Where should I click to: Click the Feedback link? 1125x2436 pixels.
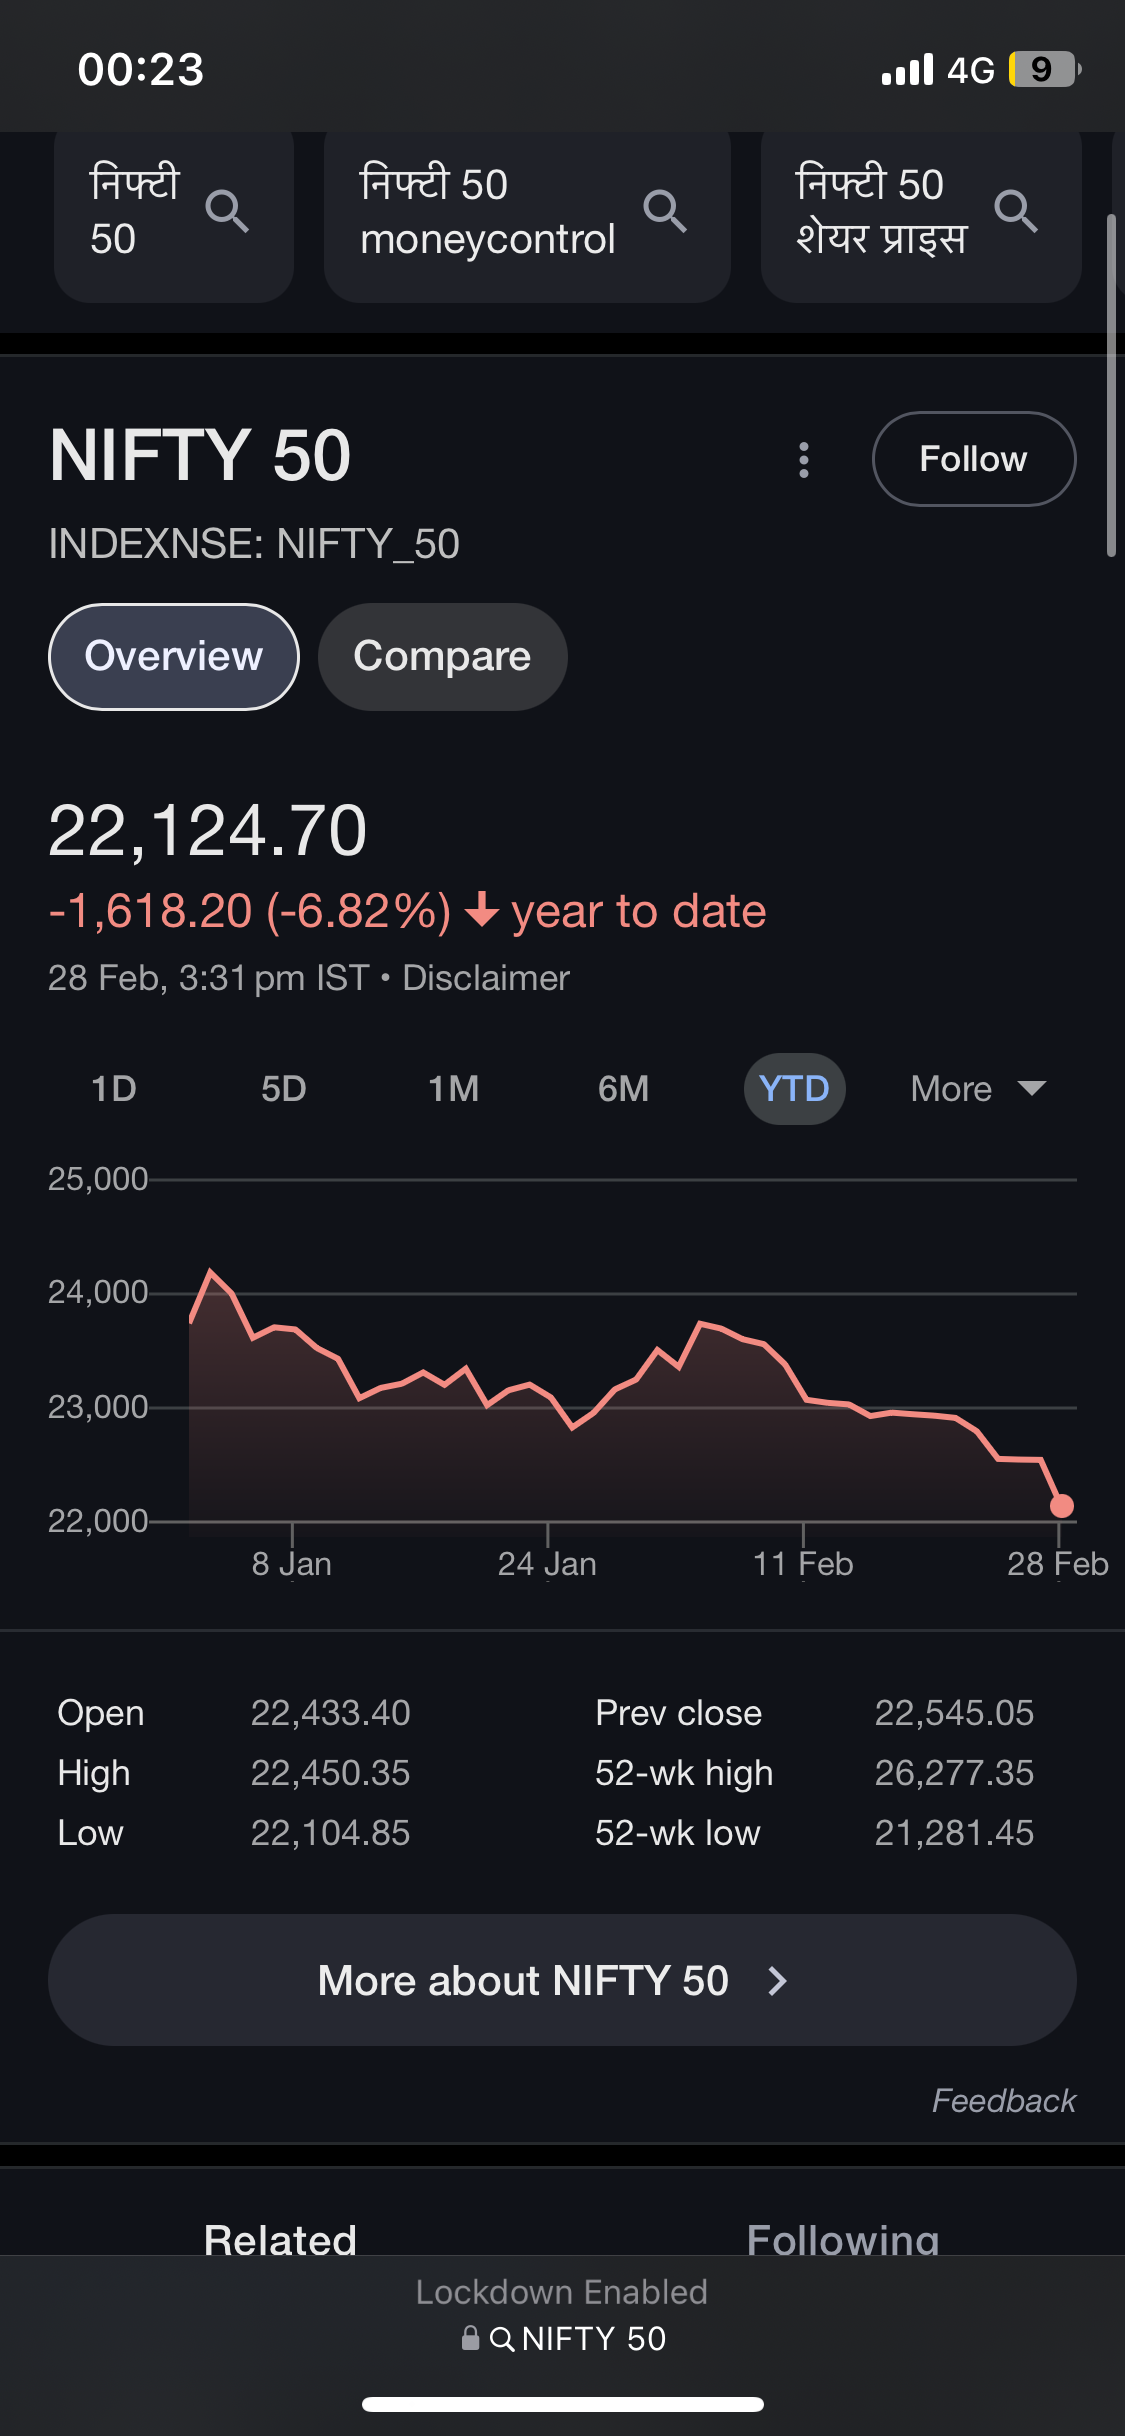pos(1003,2101)
